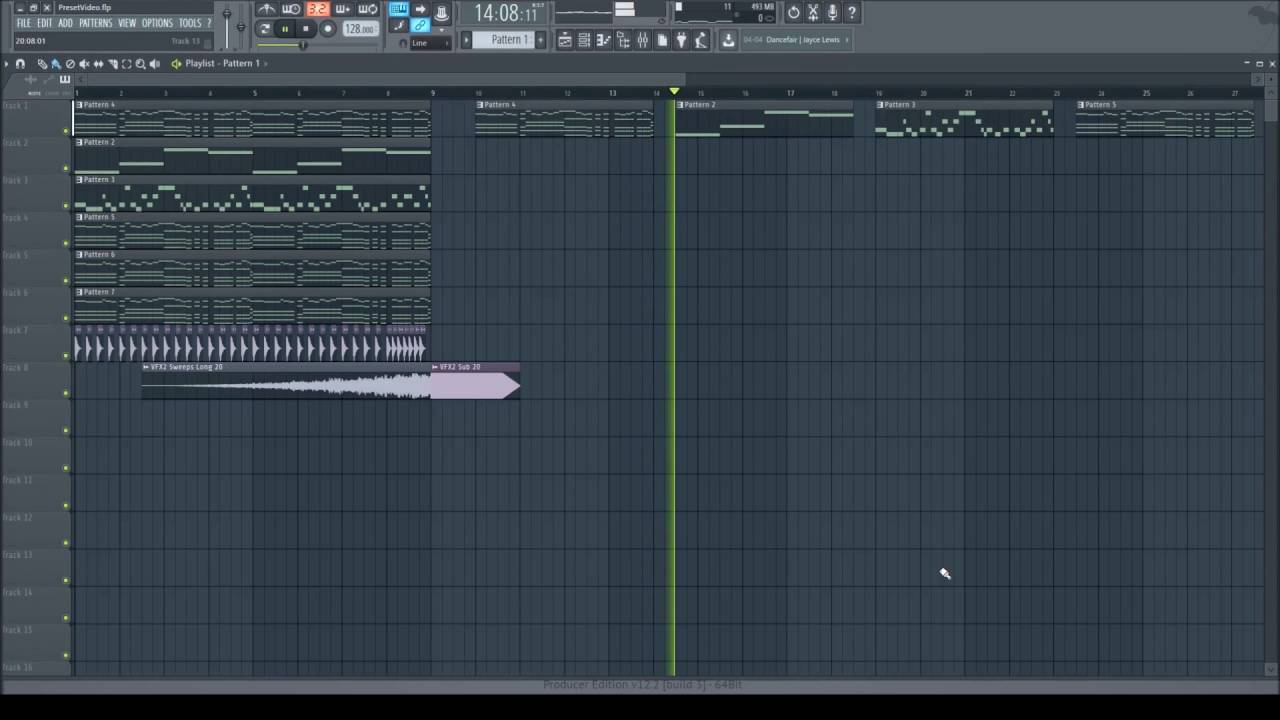Open clip menu of Pattern 6 clip
Screen dimensions: 1280x720
click(80, 255)
